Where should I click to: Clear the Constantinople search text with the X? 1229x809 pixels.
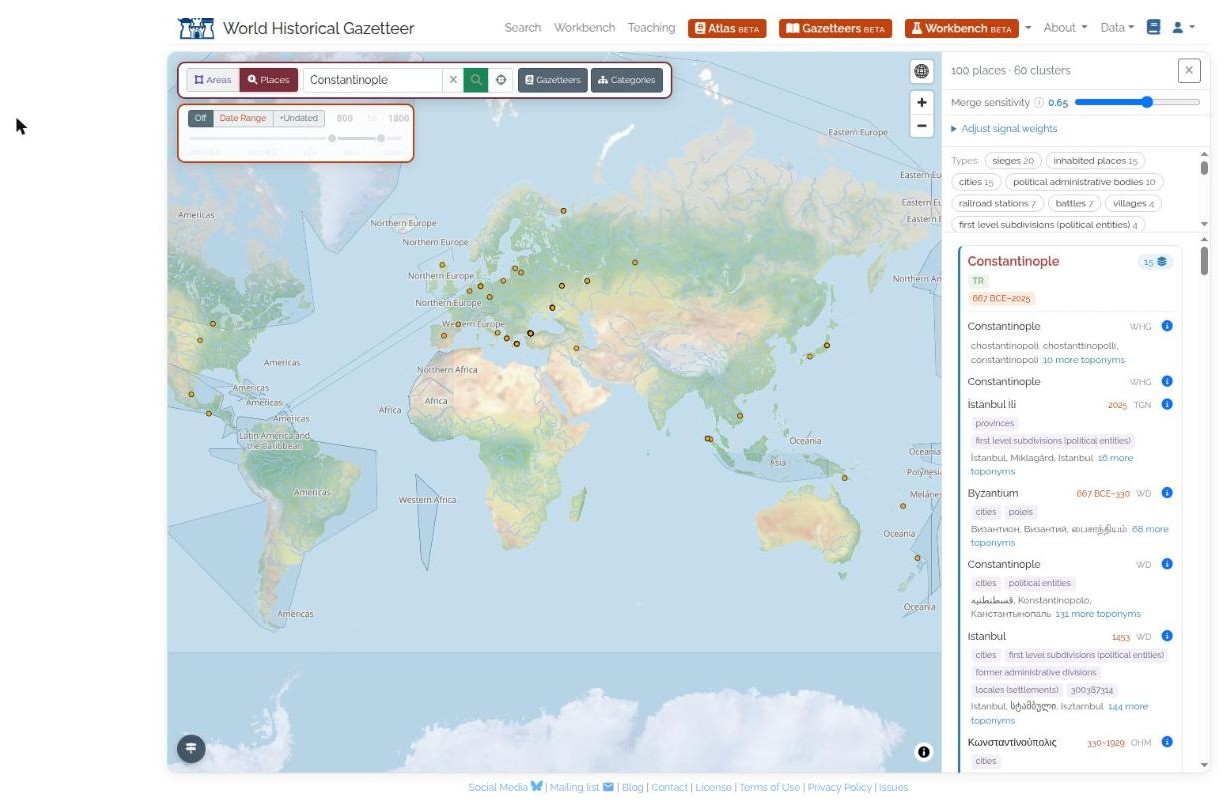(x=453, y=80)
